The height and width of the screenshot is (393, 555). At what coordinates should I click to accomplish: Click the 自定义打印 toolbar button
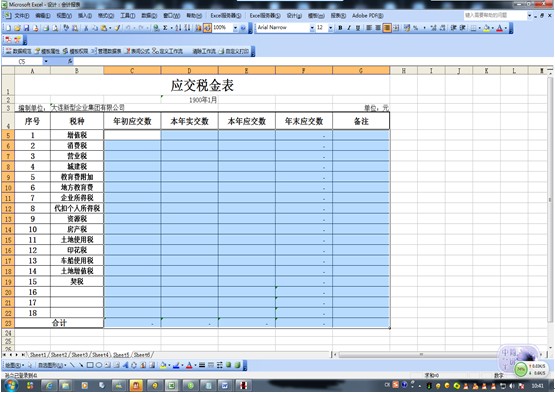click(234, 51)
